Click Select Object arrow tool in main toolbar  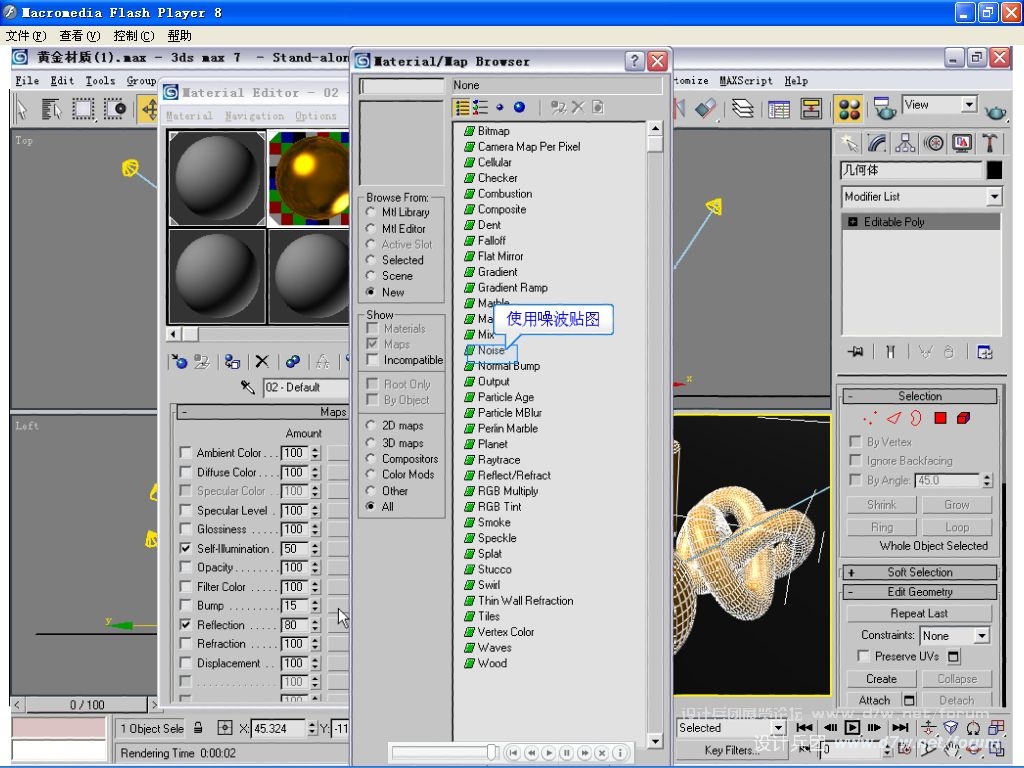pyautogui.click(x=22, y=109)
